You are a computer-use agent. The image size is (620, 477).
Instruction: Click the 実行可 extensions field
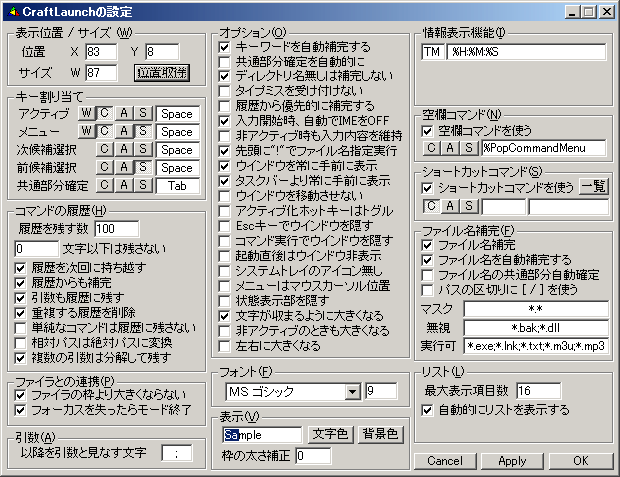point(536,346)
